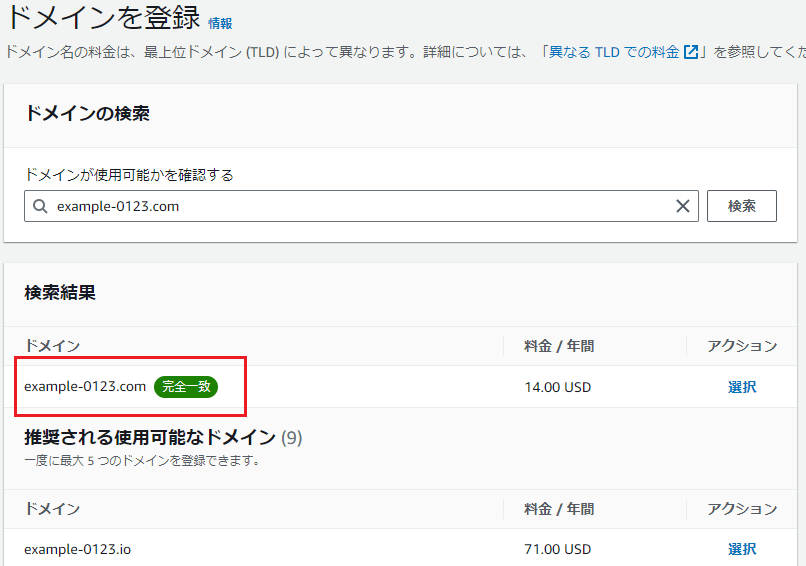Open the 情報 info link
This screenshot has height=566, width=806.
[x=220, y=23]
